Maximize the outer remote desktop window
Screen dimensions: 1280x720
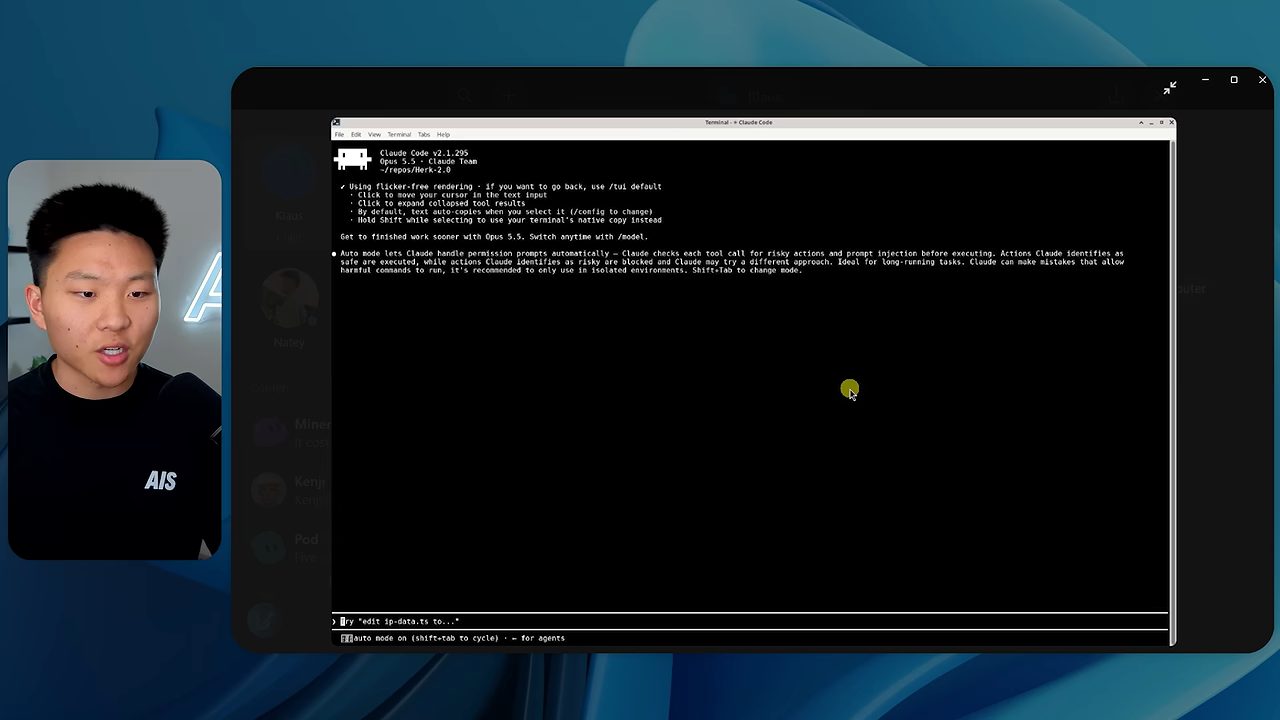point(1234,80)
